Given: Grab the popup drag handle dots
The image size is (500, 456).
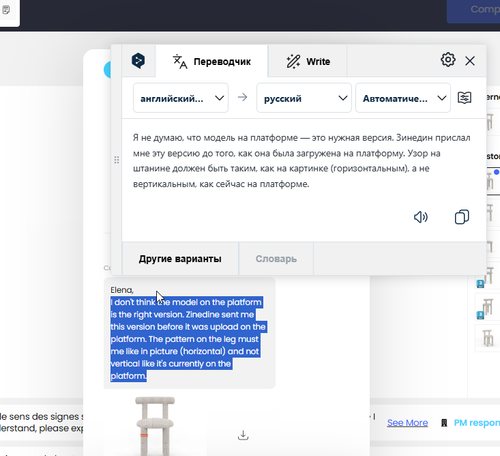Looking at the screenshot, I should coord(117,160).
